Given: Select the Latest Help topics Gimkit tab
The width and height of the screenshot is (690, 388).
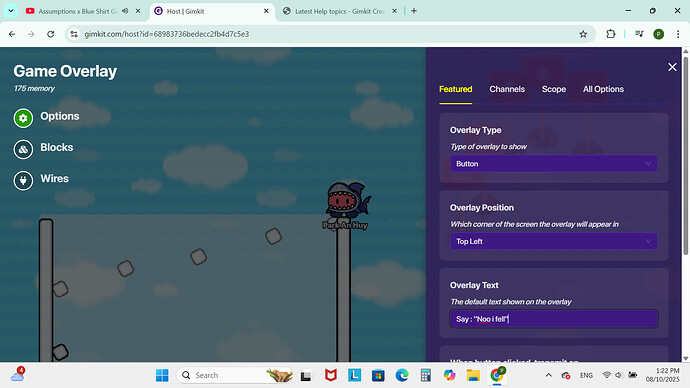Looking at the screenshot, I should tap(340, 11).
